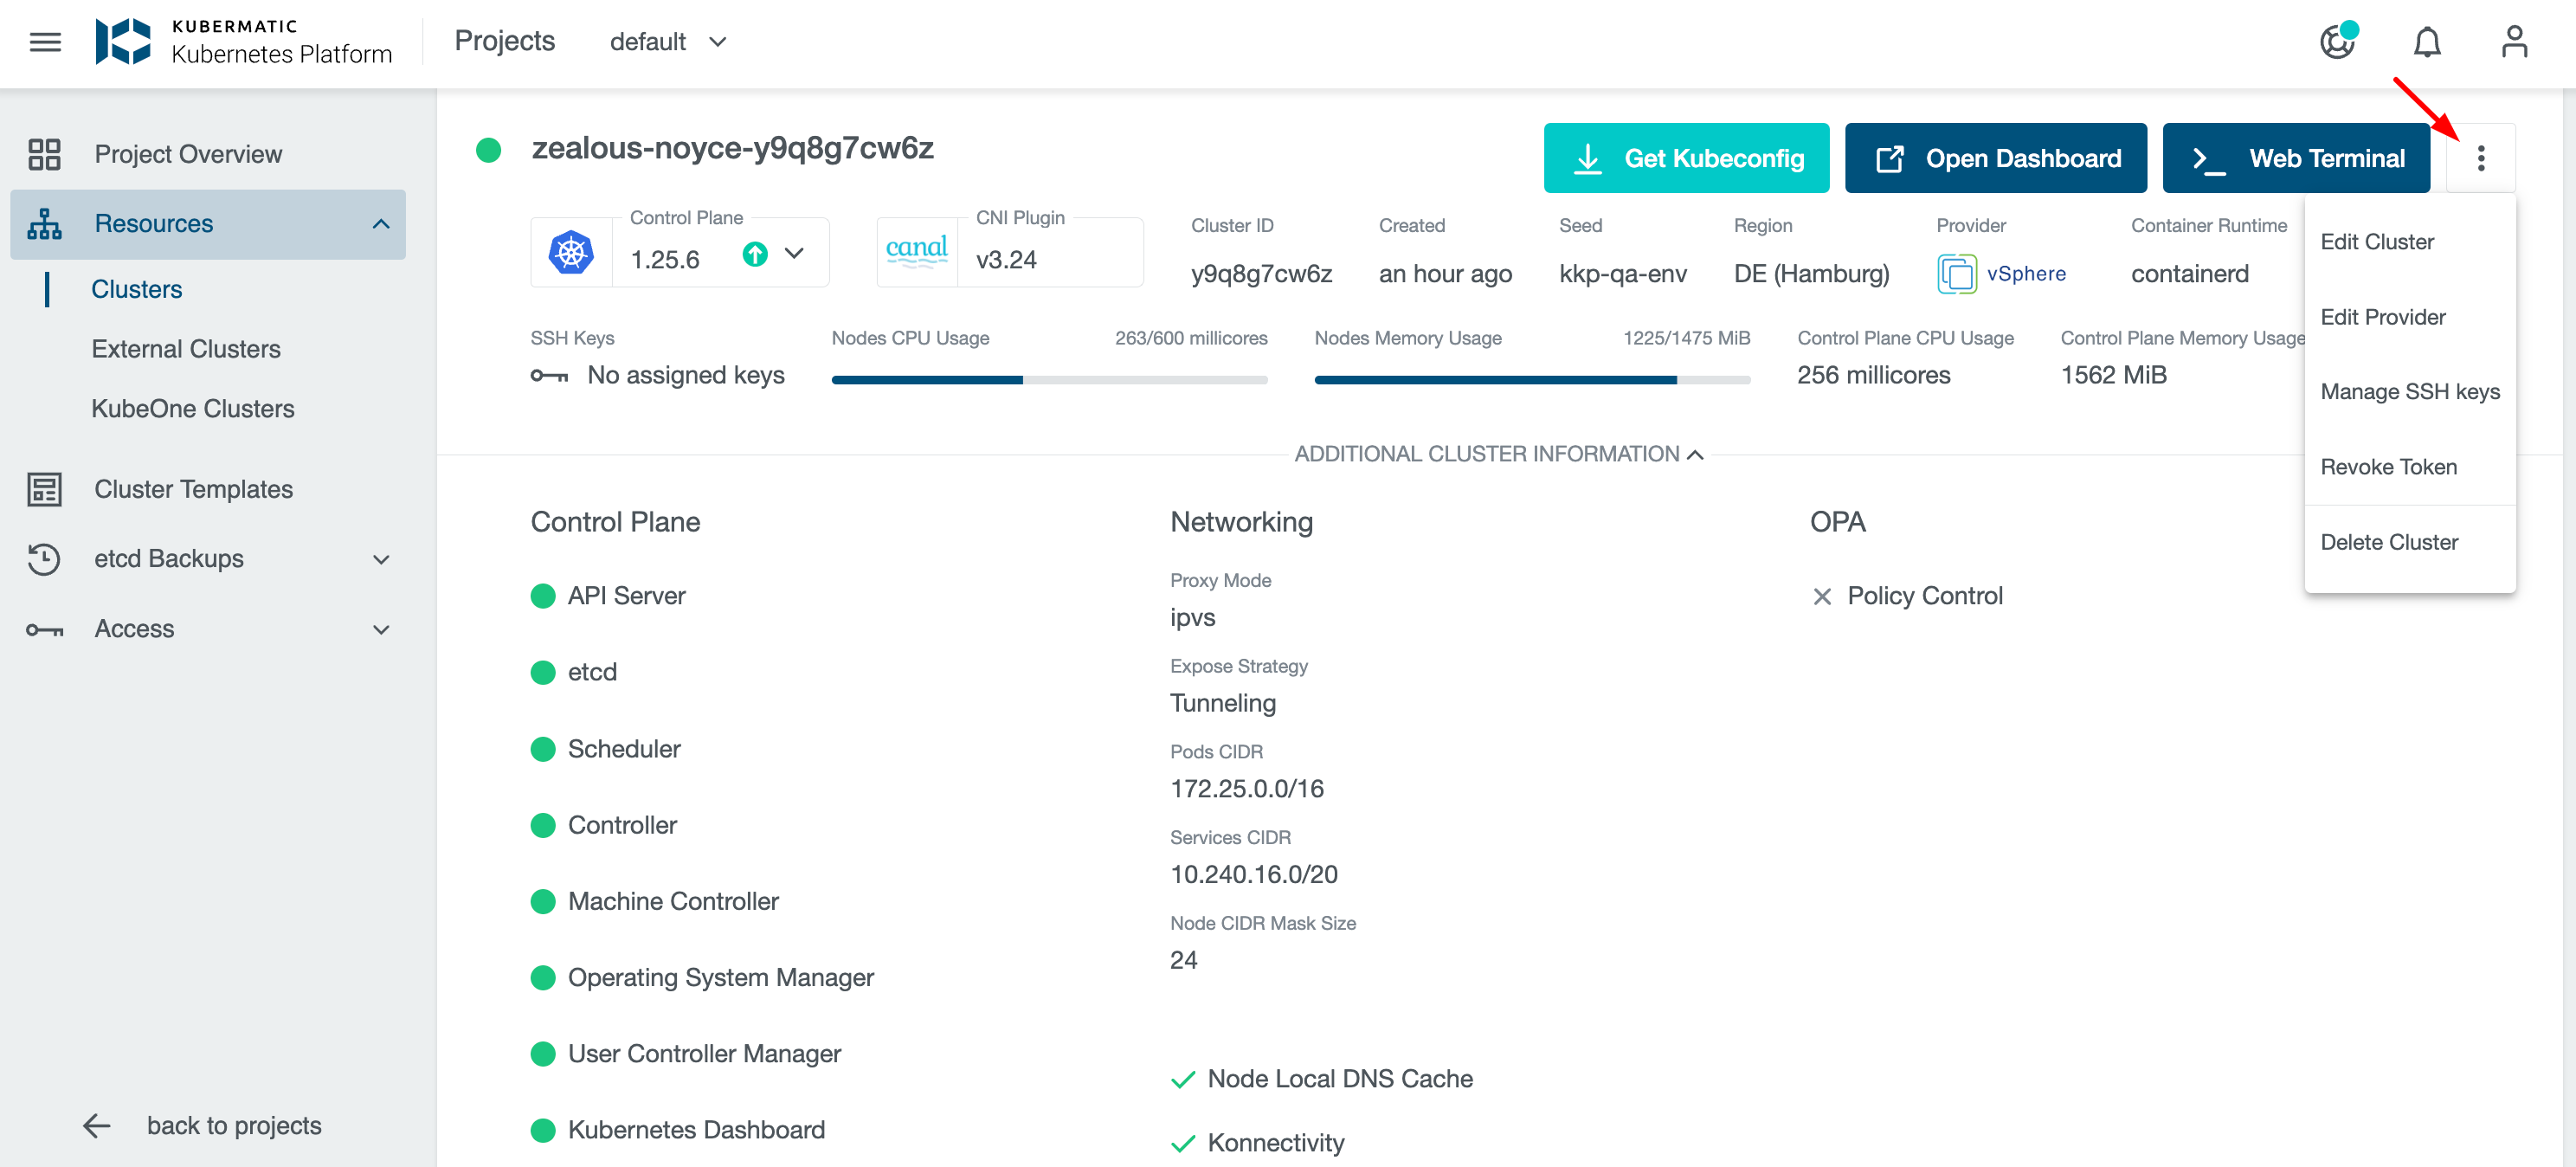
Task: Open the hamburger navigation menu
Action: click(44, 41)
